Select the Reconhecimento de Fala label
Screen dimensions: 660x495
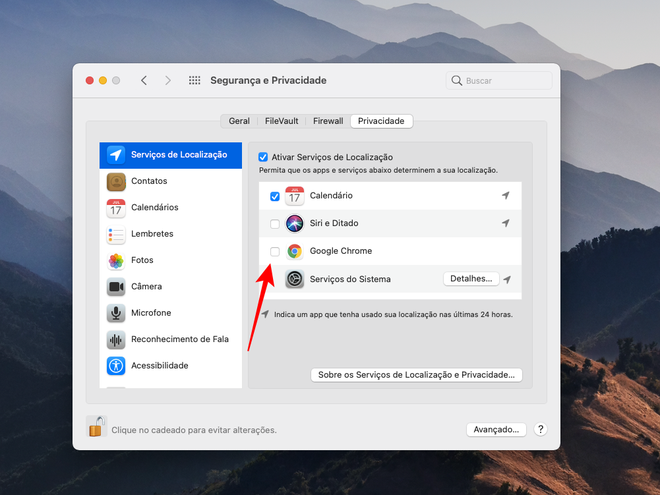coord(180,339)
